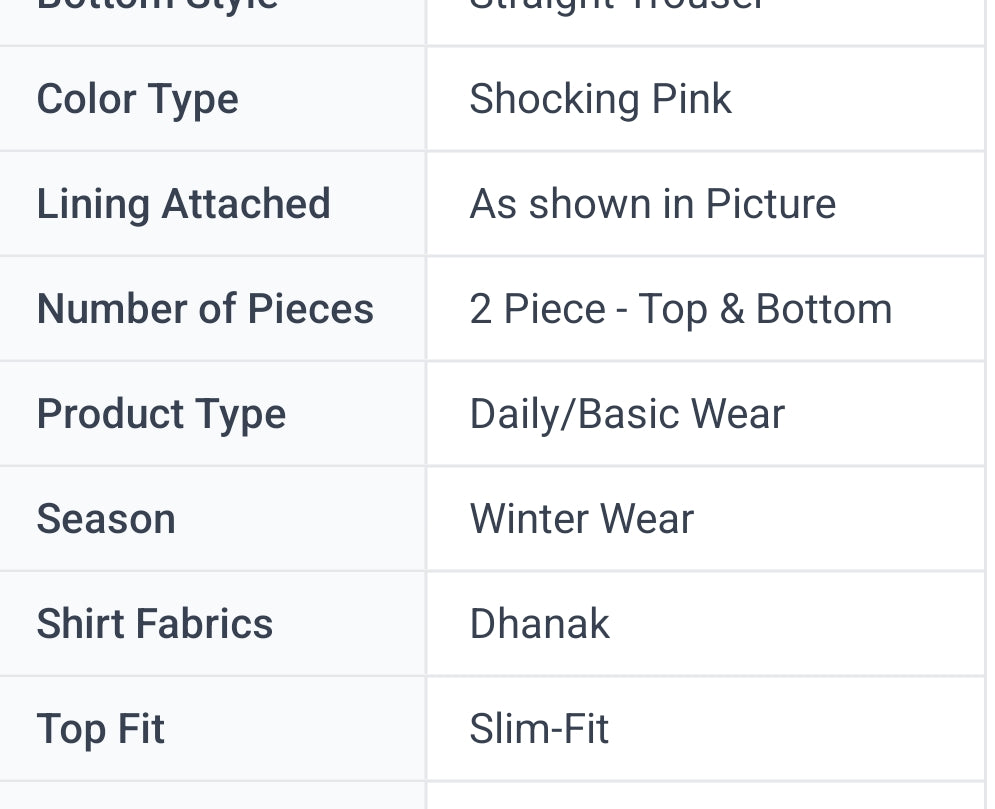This screenshot has height=809, width=995.
Task: Select the 'Shocking Pink' value text
Action: point(600,99)
